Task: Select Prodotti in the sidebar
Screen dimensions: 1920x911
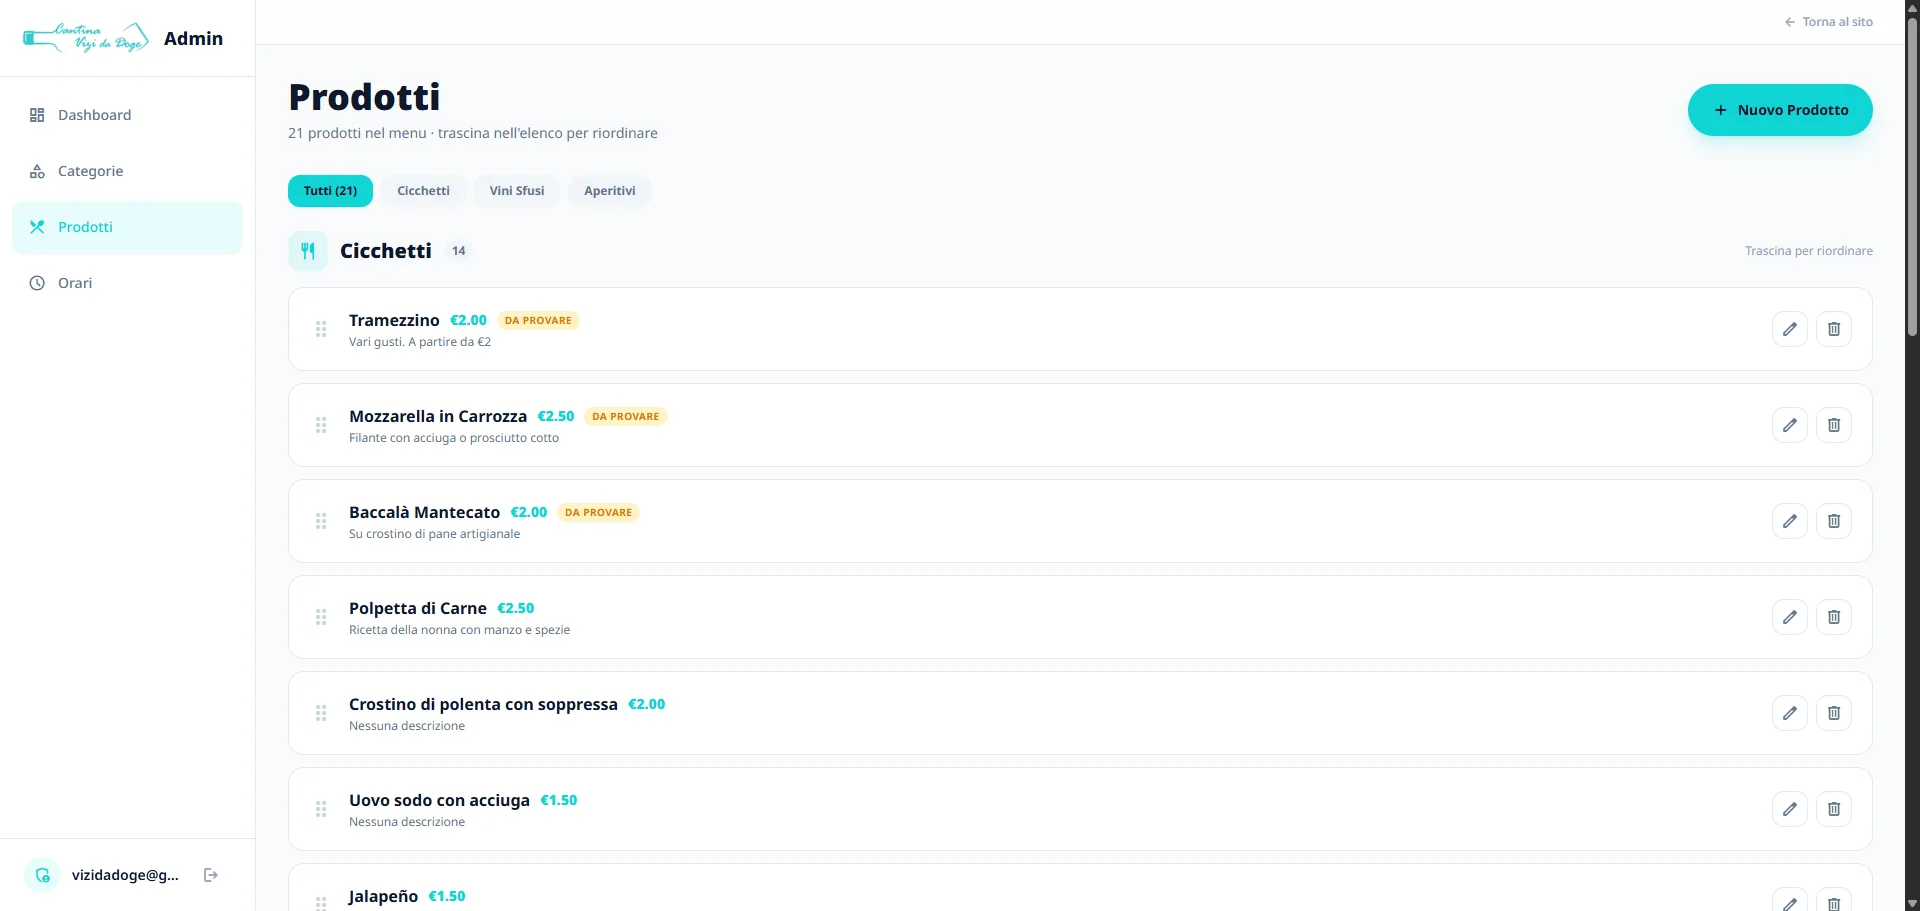Action: 127,227
